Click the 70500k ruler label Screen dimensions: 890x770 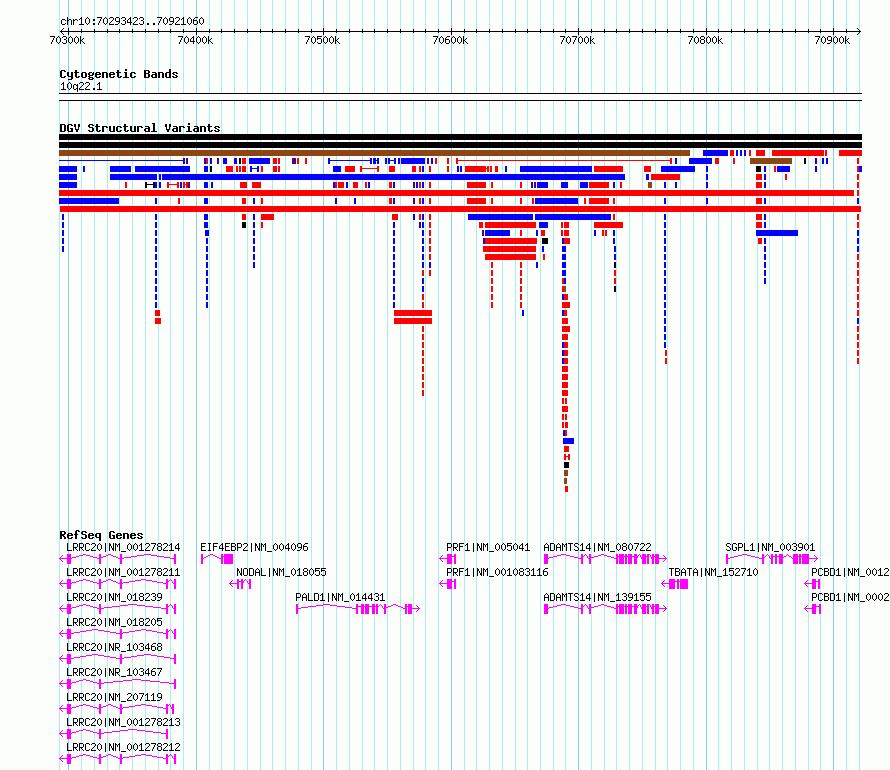click(322, 40)
